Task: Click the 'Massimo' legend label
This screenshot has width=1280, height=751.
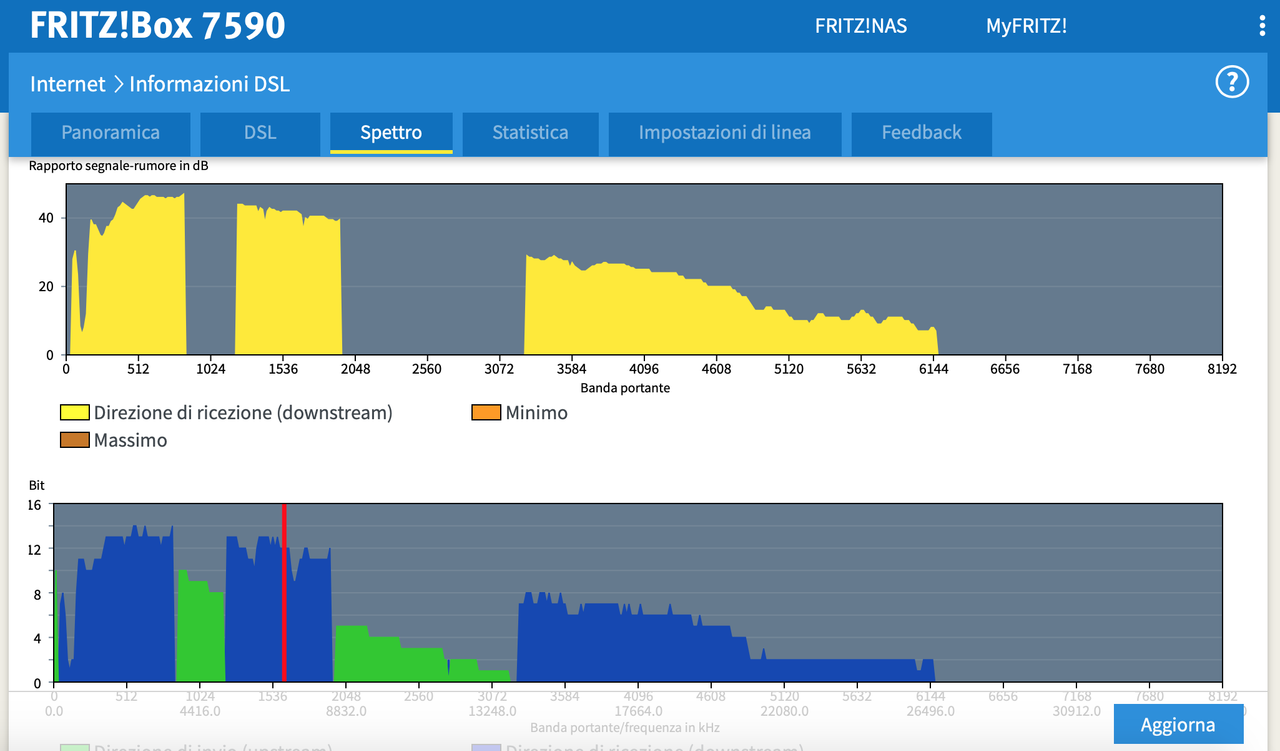Action: coord(131,440)
